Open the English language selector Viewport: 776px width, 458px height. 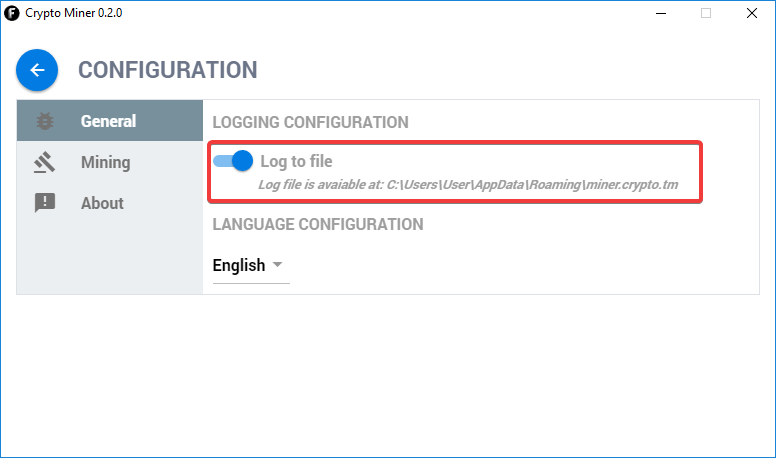(x=240, y=265)
